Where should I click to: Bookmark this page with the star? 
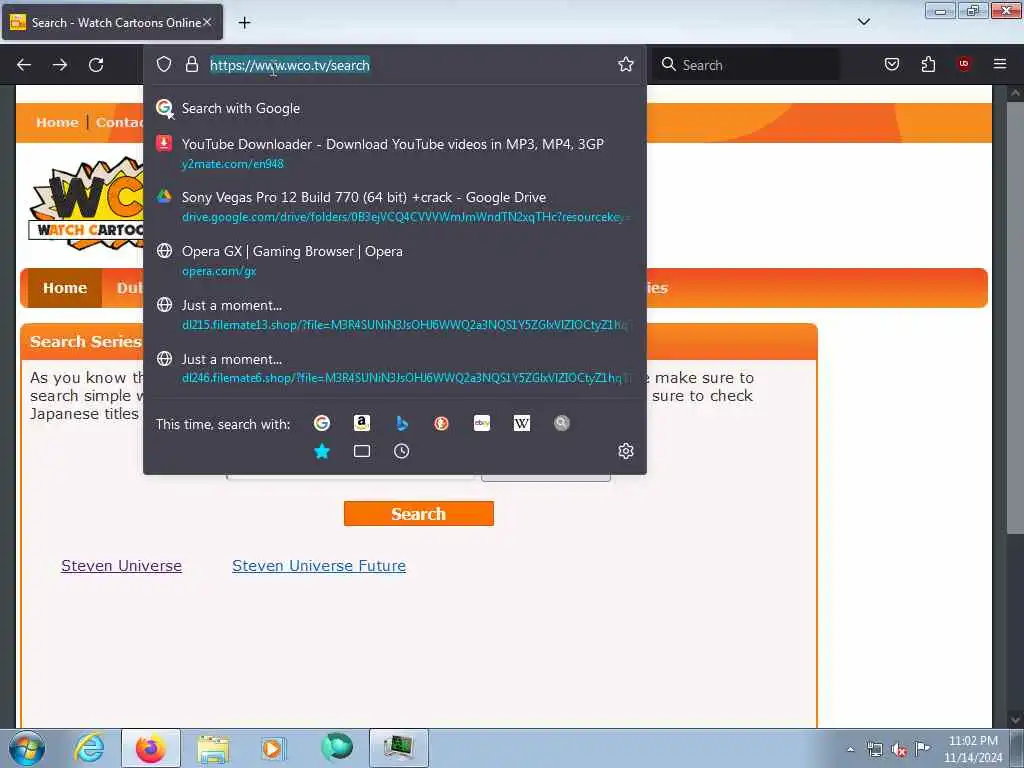[626, 64]
